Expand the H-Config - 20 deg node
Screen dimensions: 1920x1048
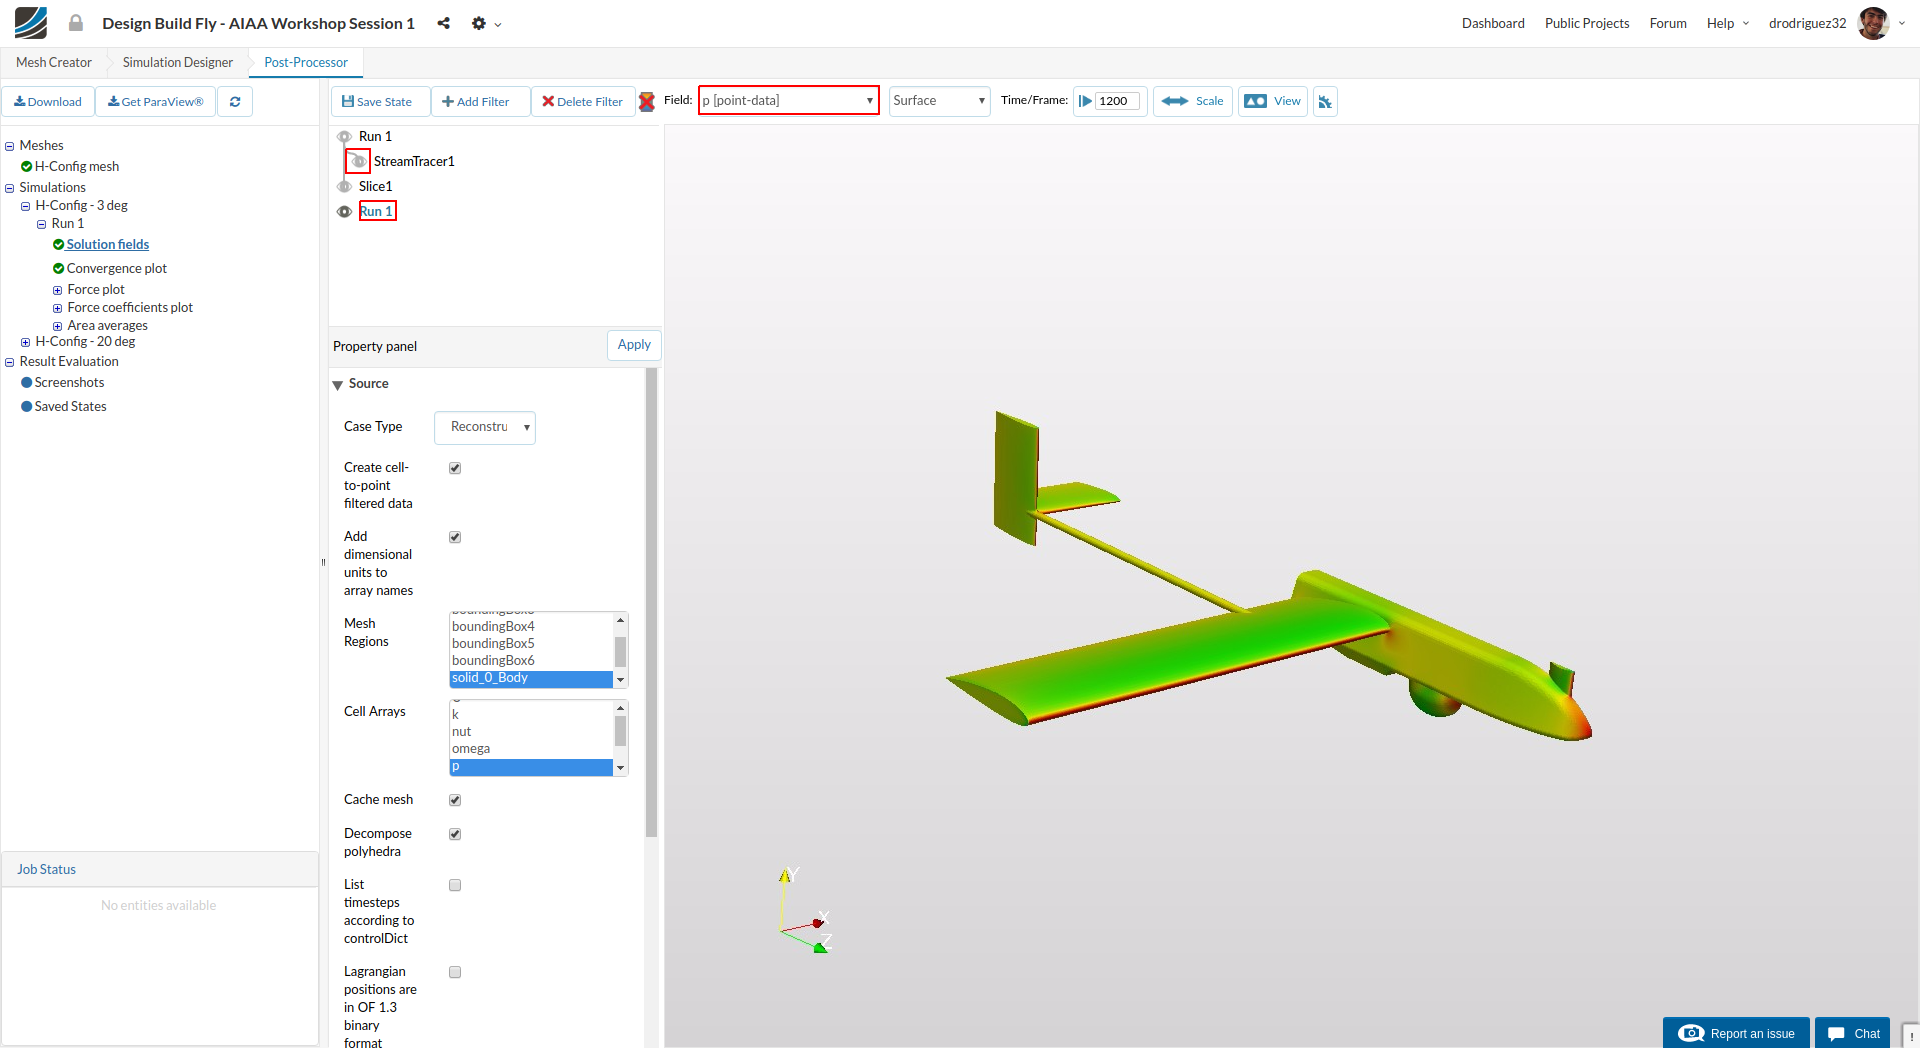click(25, 342)
